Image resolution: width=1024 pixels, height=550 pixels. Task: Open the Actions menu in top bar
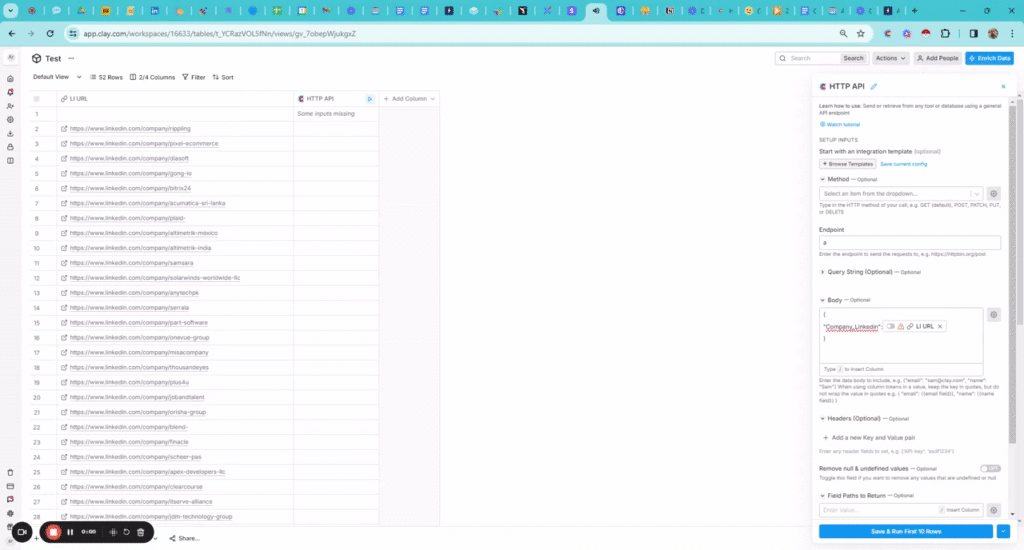pos(890,59)
